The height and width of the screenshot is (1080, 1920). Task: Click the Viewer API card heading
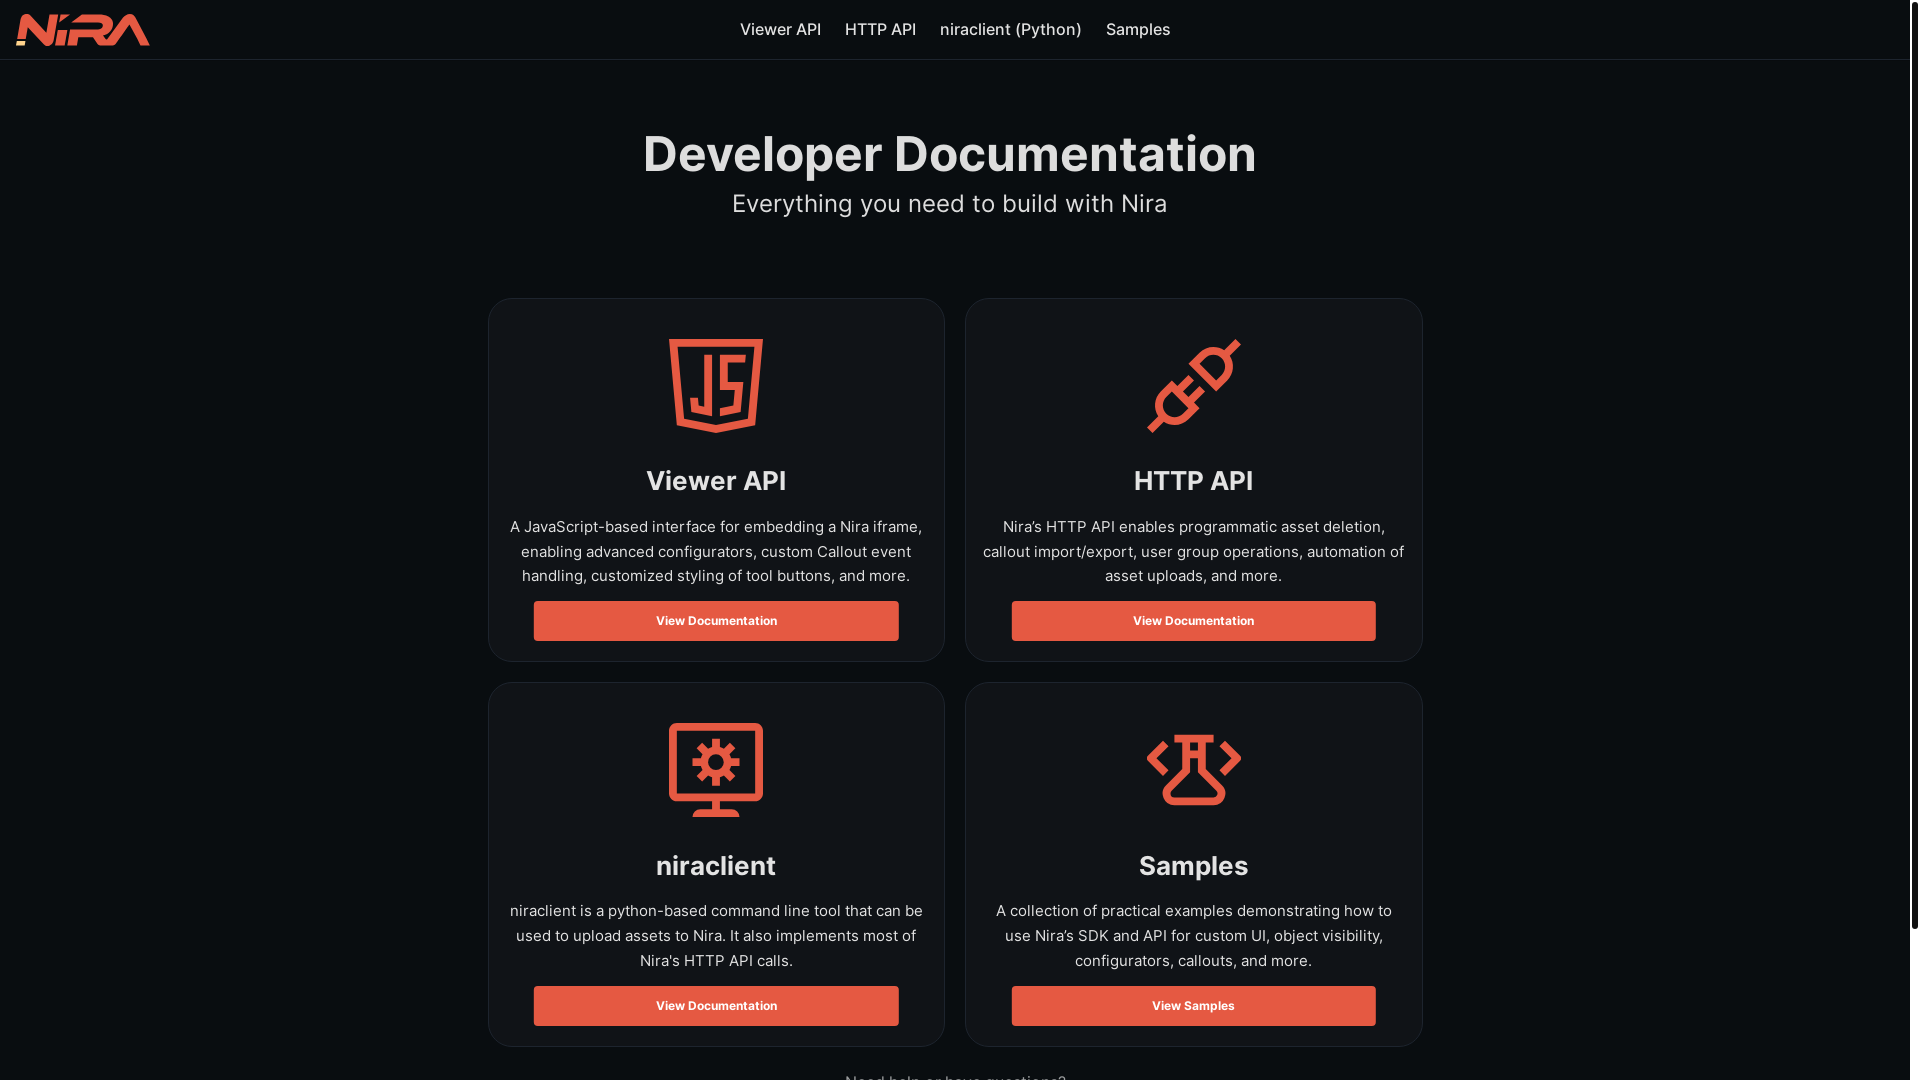click(x=716, y=481)
